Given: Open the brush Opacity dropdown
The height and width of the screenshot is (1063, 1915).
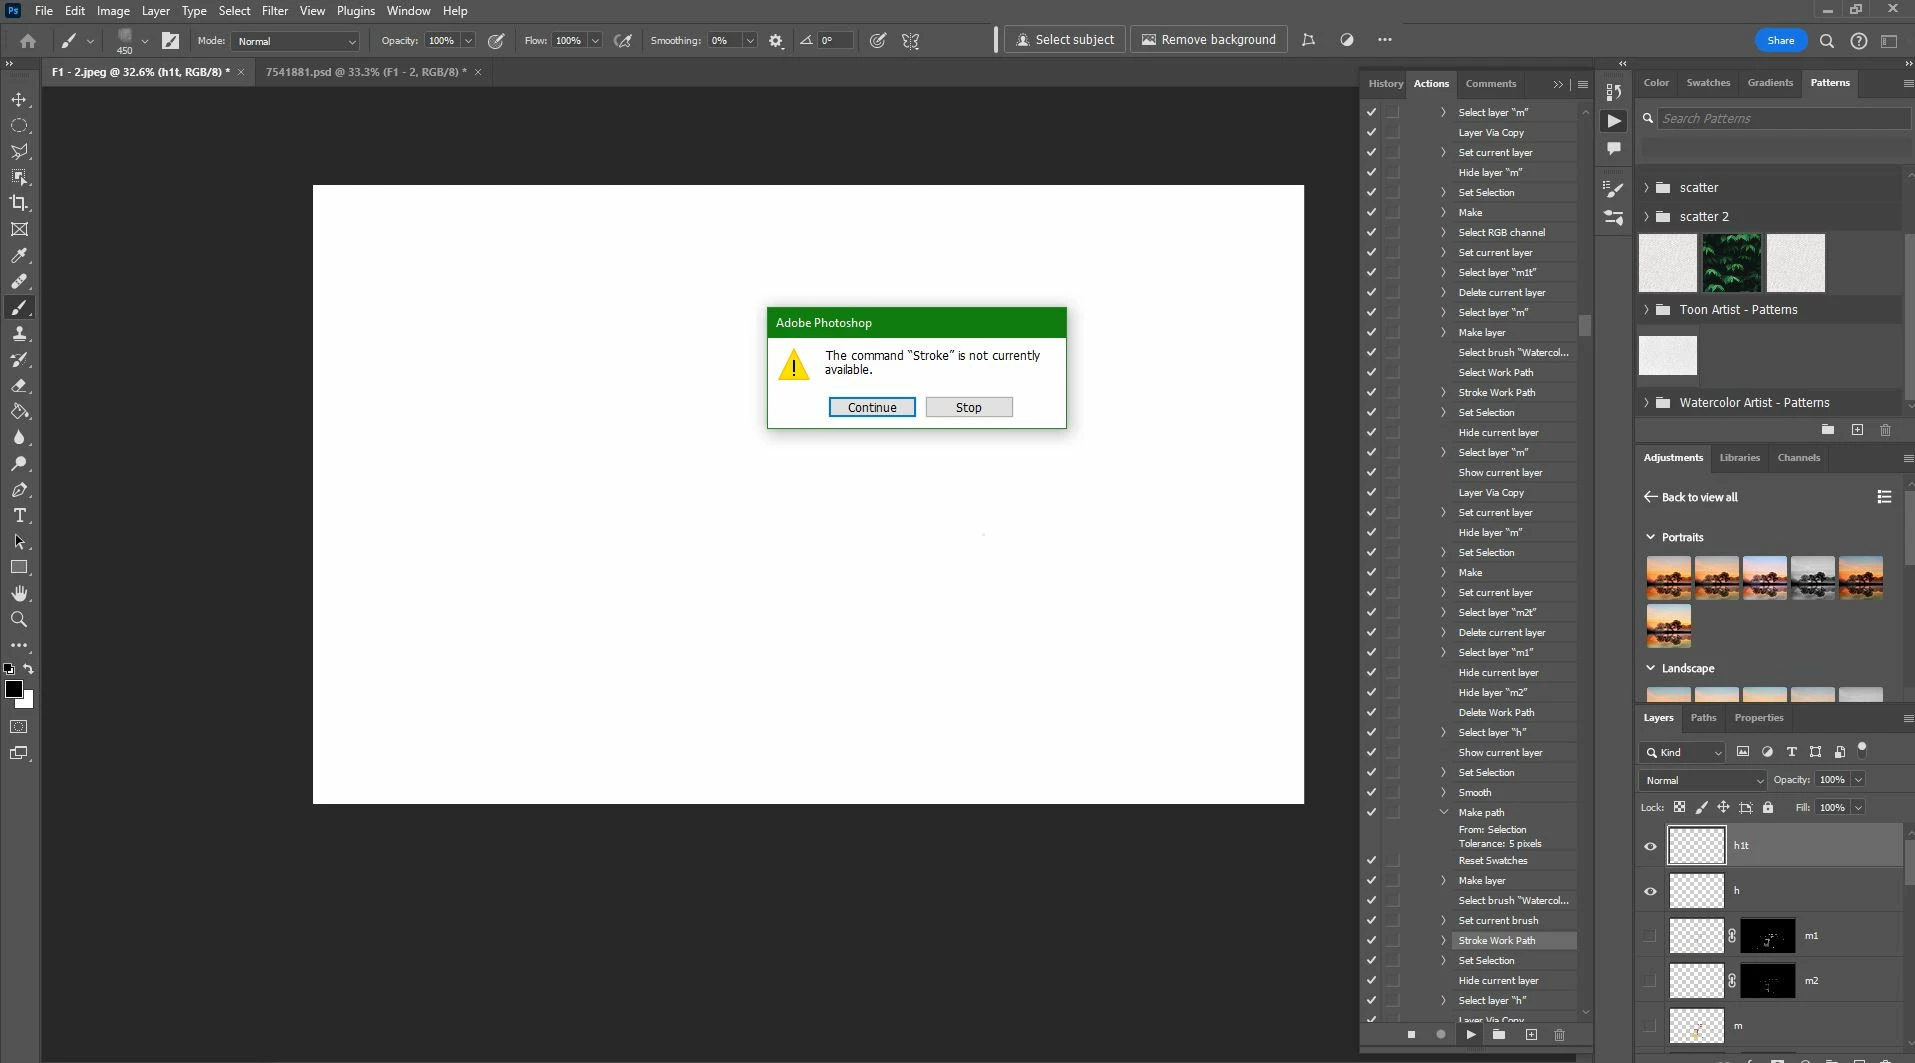Looking at the screenshot, I should click(467, 41).
